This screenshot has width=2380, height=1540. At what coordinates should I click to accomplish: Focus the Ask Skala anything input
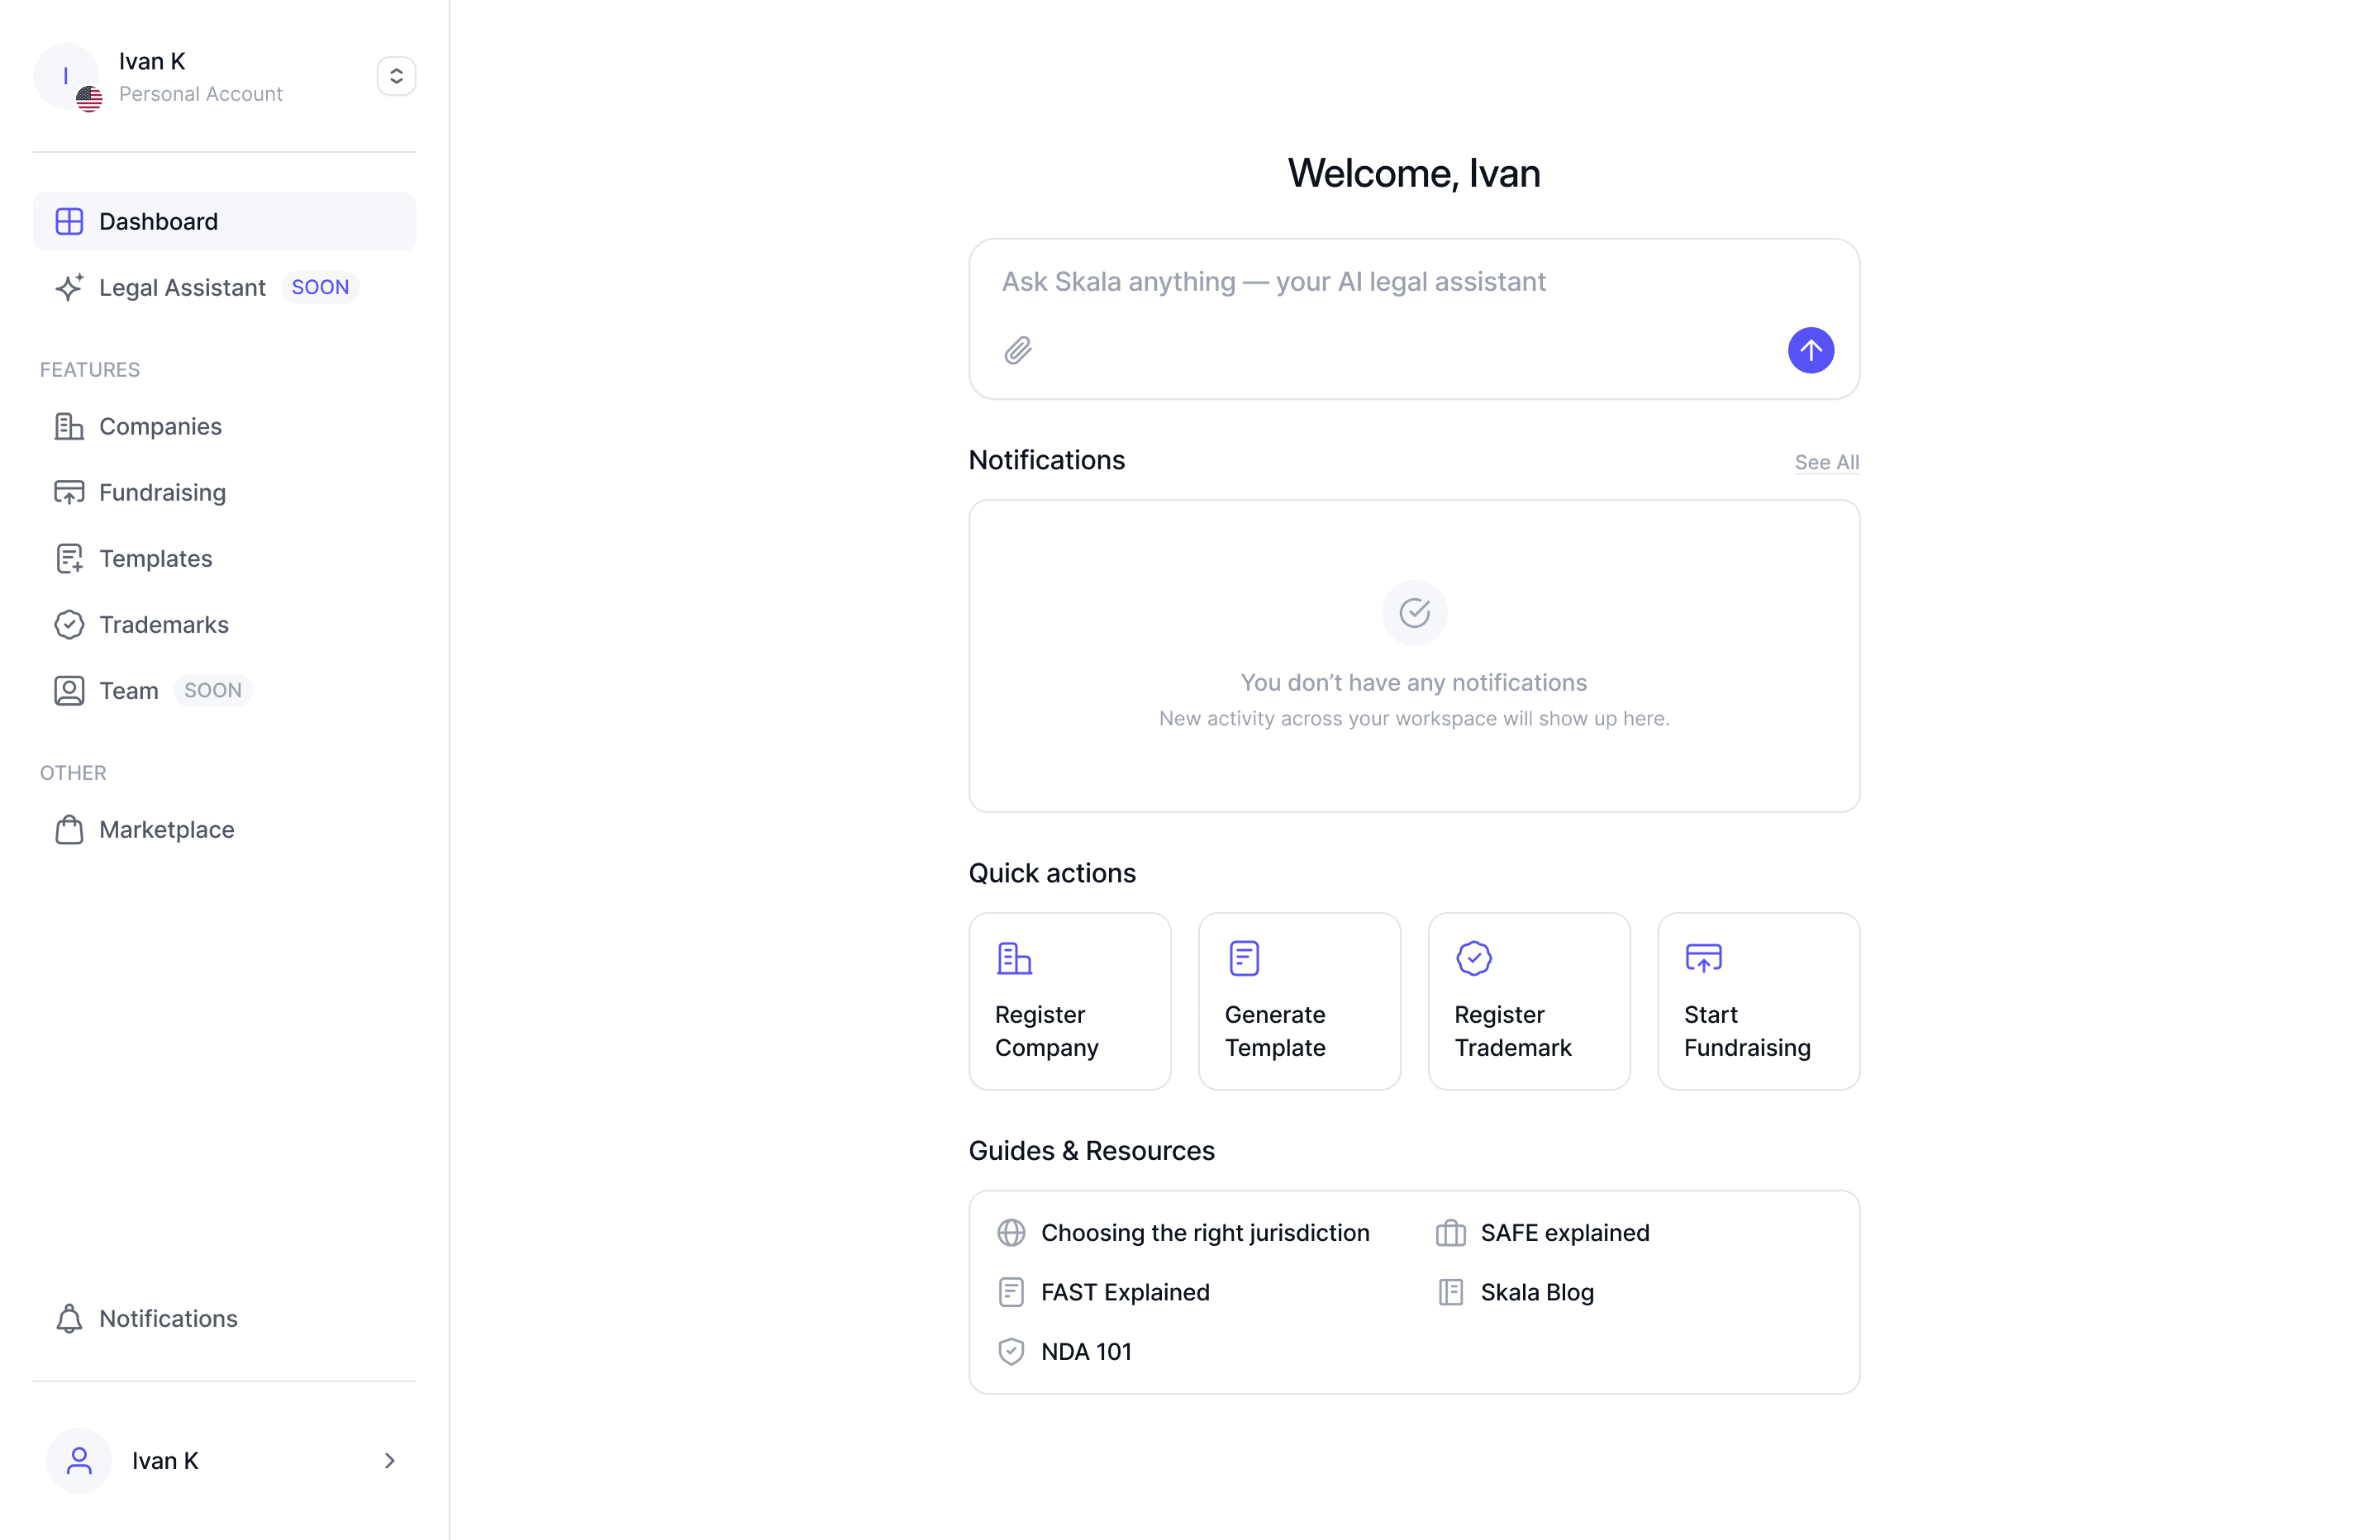(x=1380, y=282)
